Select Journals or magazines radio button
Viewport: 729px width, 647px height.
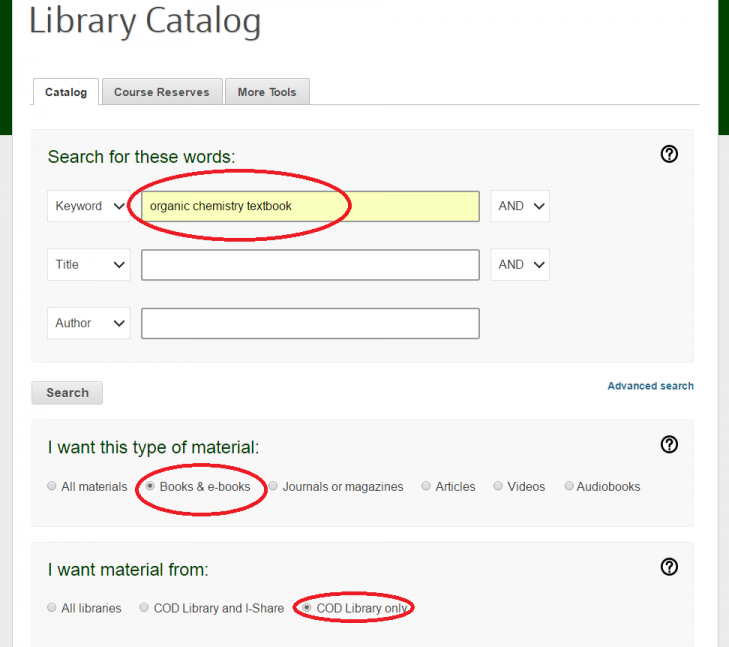pyautogui.click(x=273, y=487)
